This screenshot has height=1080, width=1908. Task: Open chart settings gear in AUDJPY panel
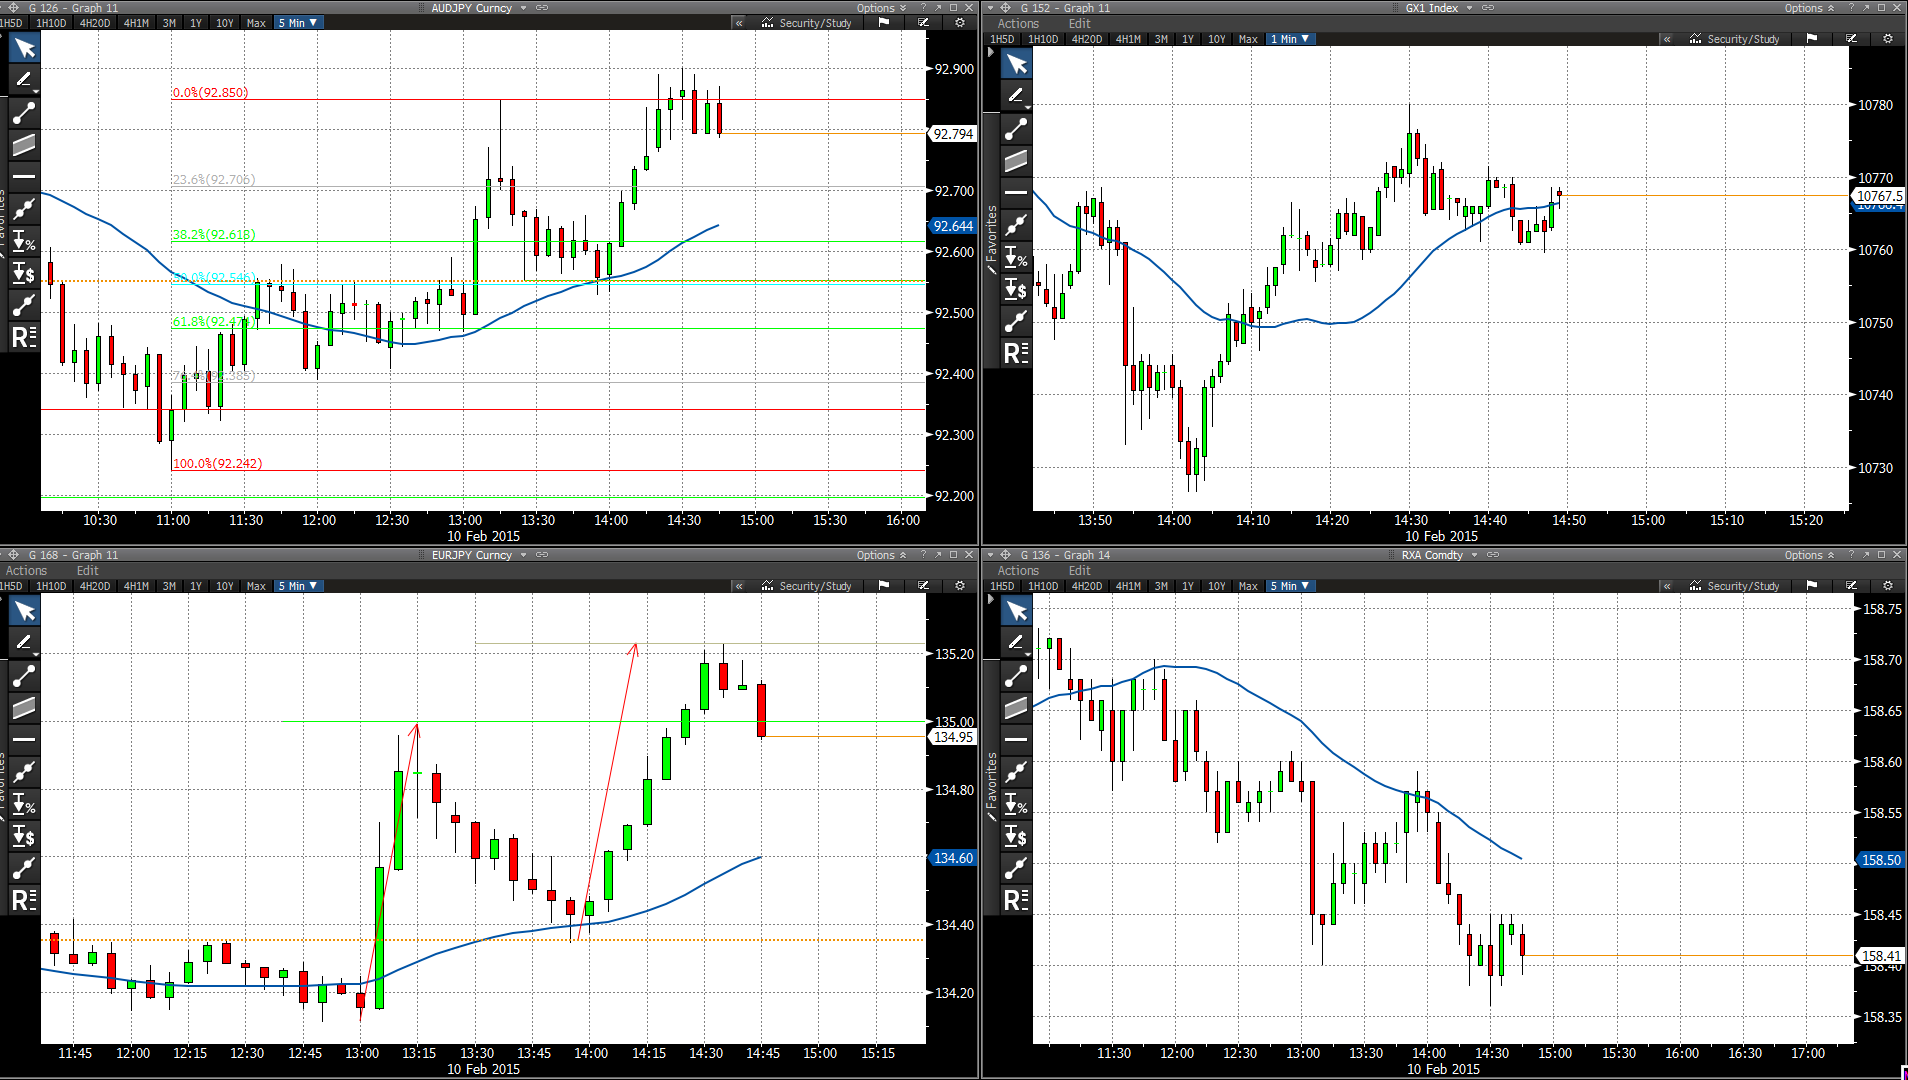tap(960, 23)
